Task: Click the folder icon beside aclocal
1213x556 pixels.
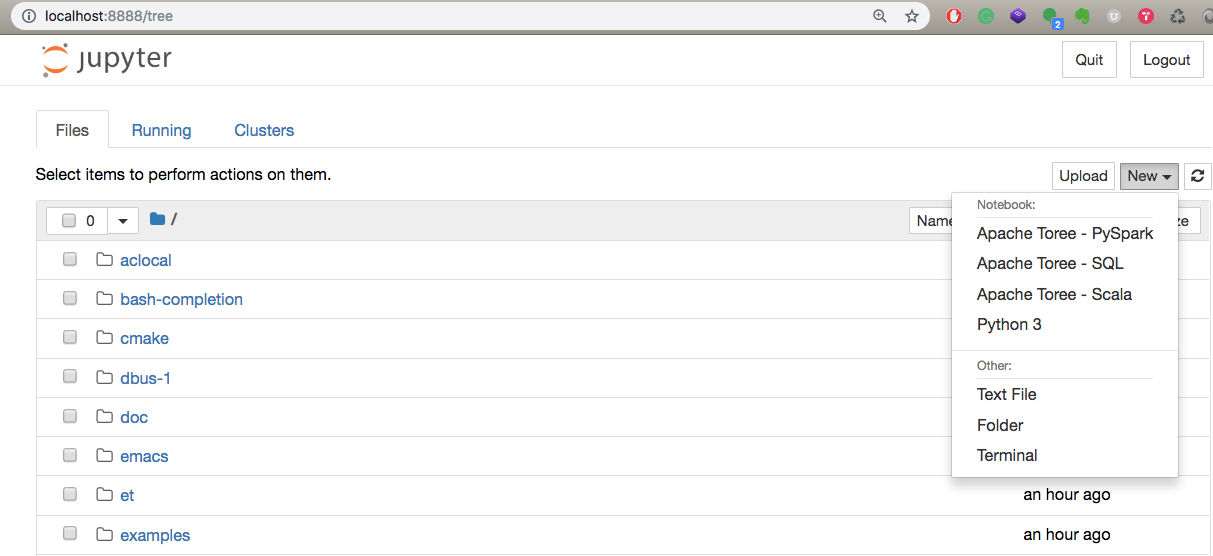Action: click(x=104, y=260)
